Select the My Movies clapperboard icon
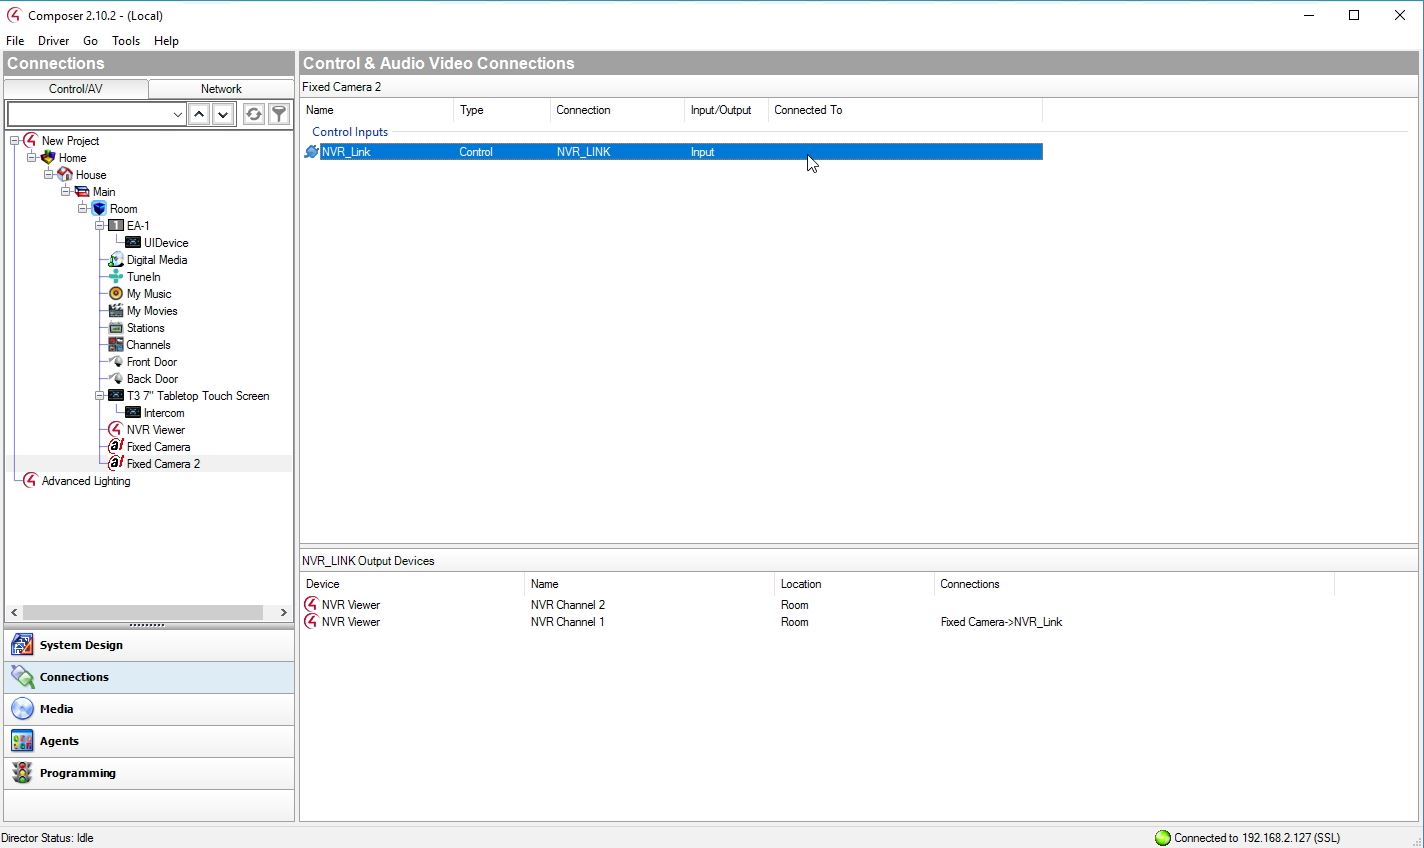This screenshot has height=848, width=1424. tap(116, 311)
